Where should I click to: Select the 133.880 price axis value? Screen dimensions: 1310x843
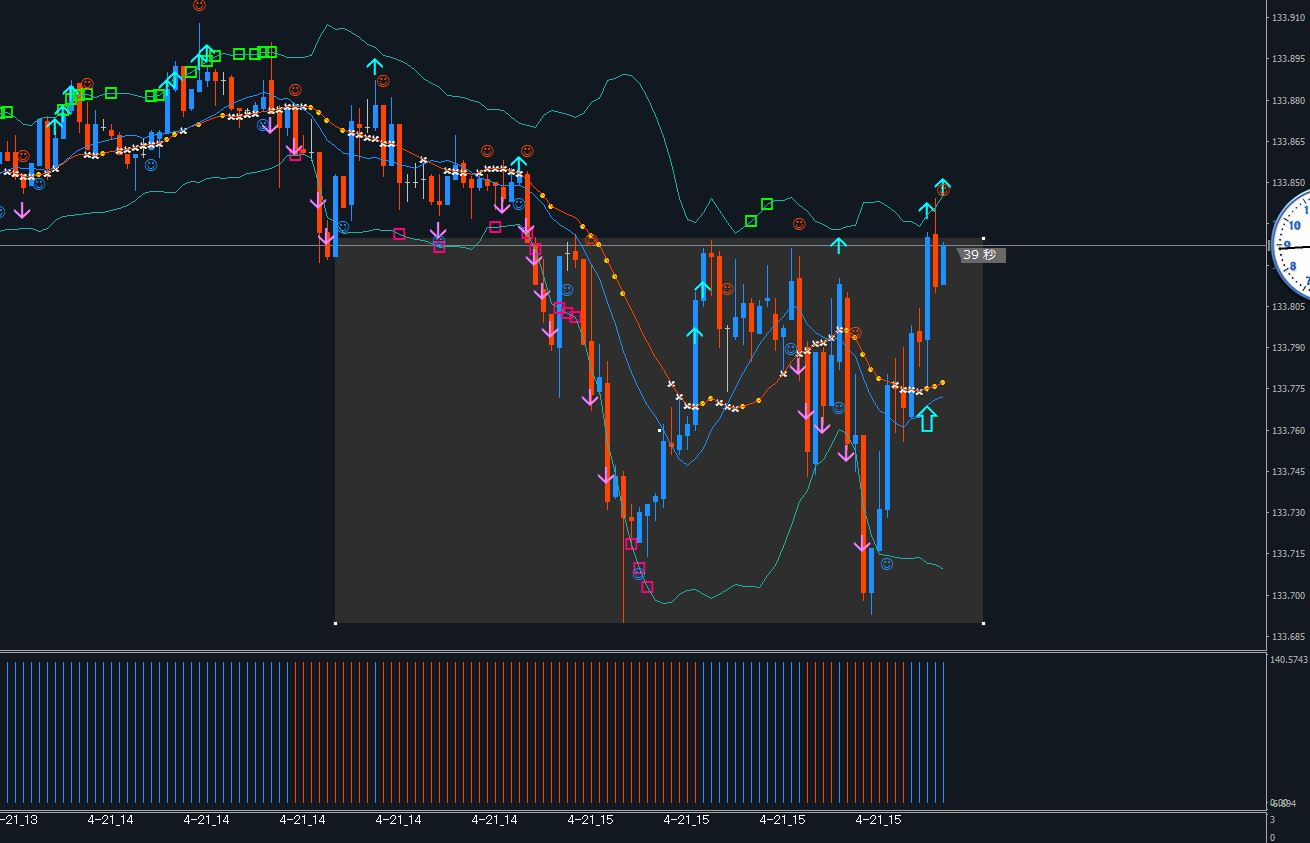1289,101
